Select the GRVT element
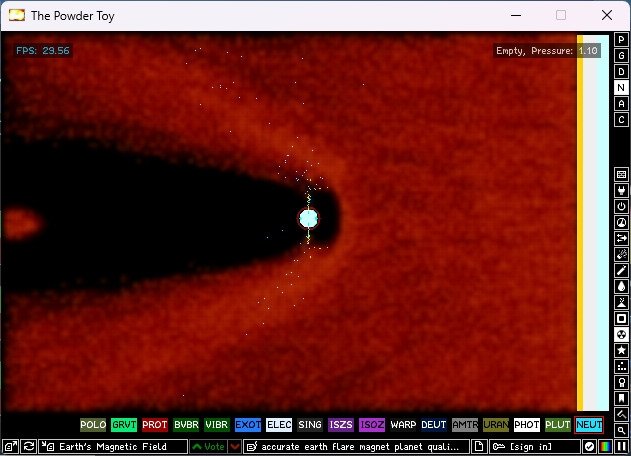 click(x=124, y=425)
